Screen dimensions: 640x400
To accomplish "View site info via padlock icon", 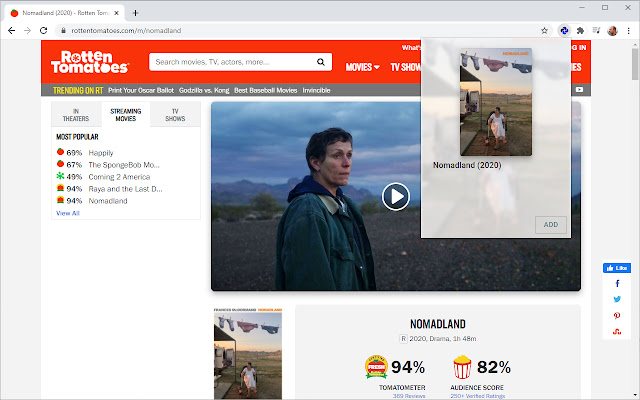I will pos(63,31).
